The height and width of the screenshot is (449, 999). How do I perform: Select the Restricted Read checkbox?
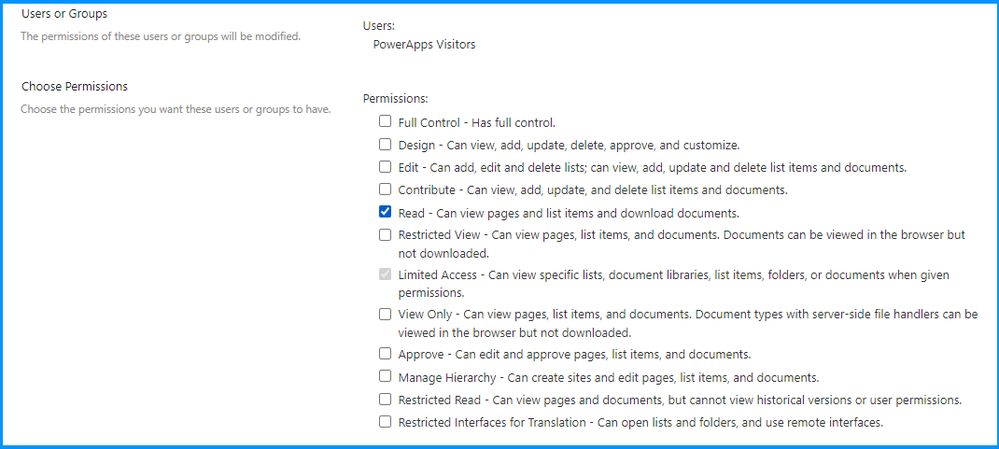pyautogui.click(x=385, y=399)
